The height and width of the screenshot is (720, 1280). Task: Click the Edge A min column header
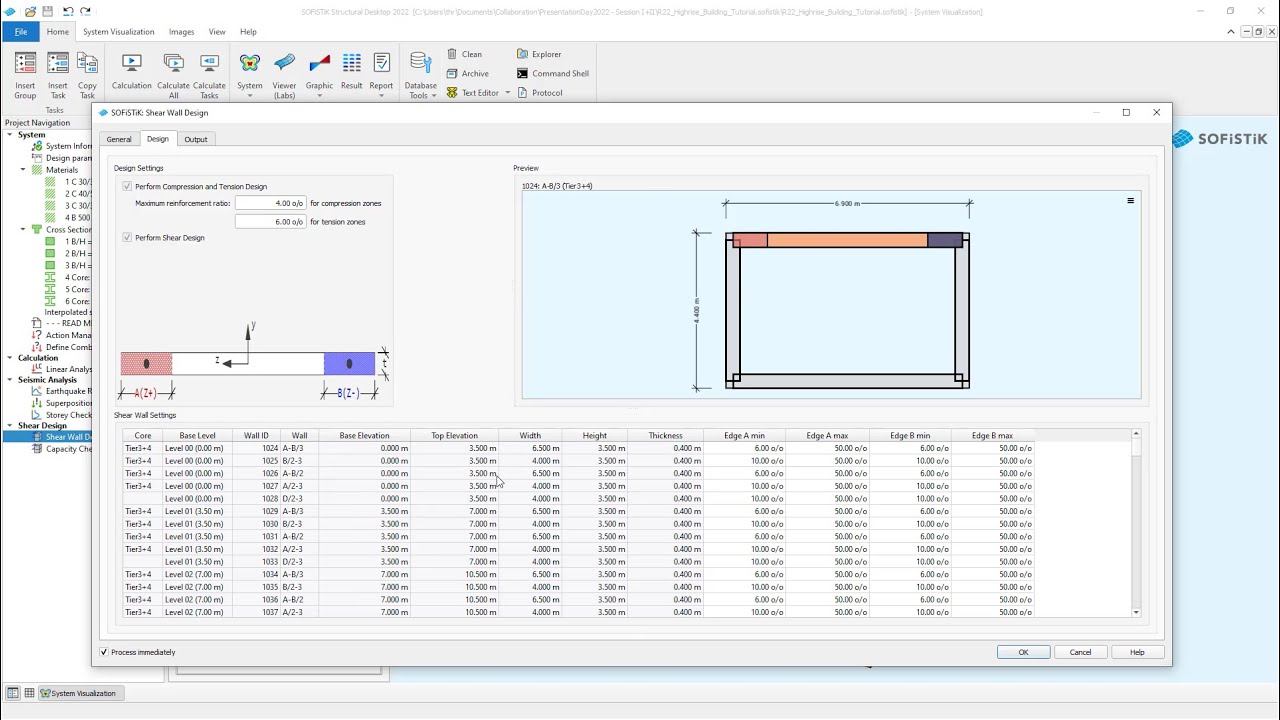(744, 436)
